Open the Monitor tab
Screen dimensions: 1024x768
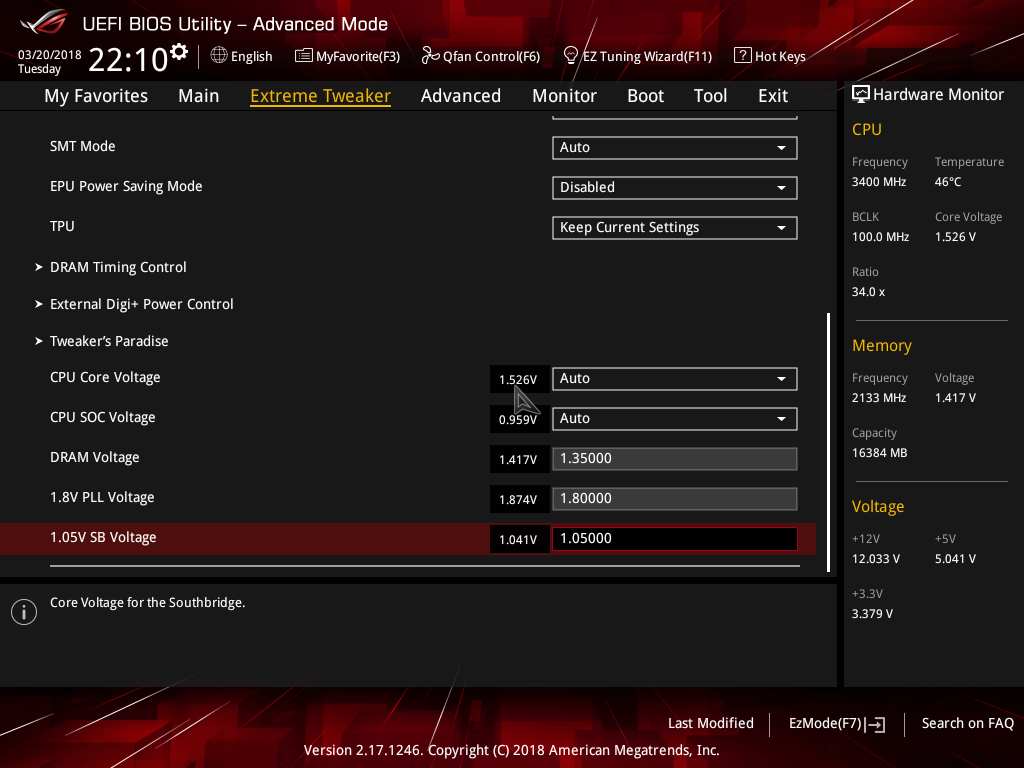[x=564, y=96]
